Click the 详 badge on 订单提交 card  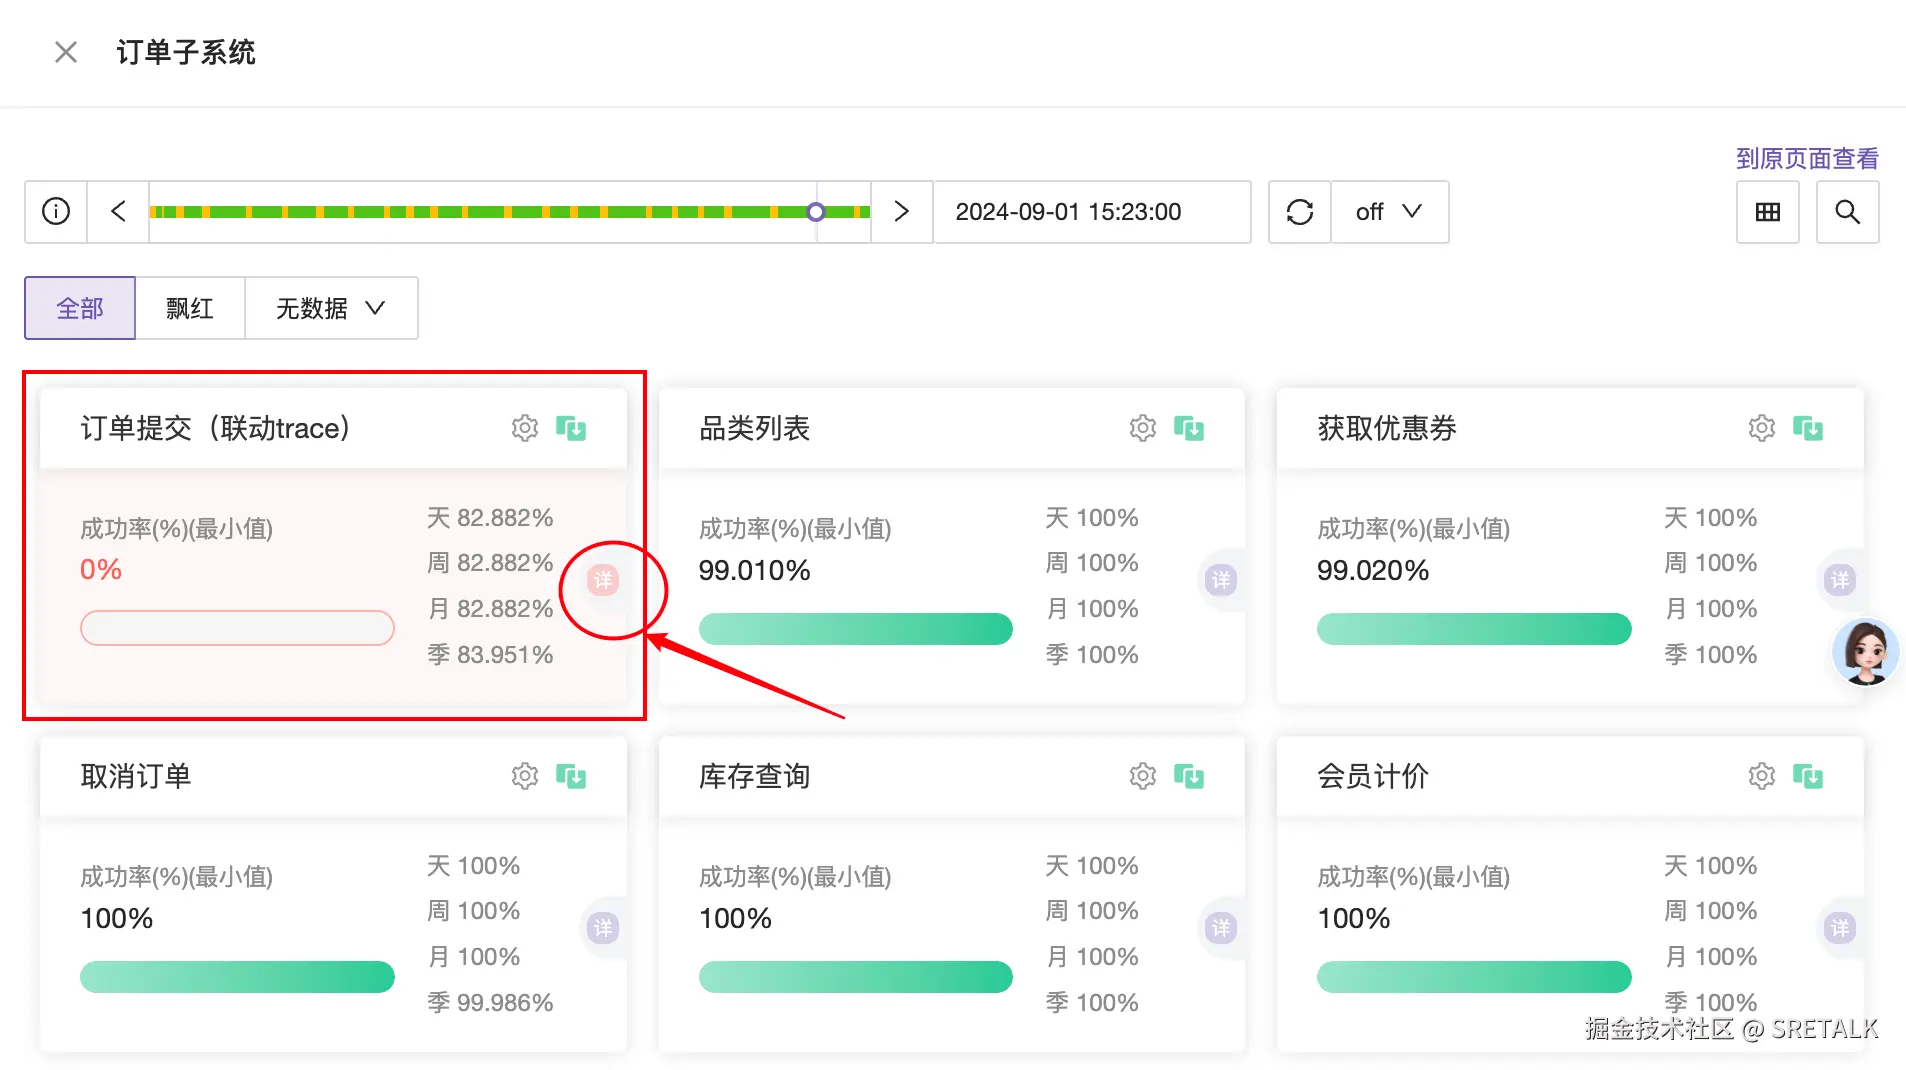[x=601, y=579]
